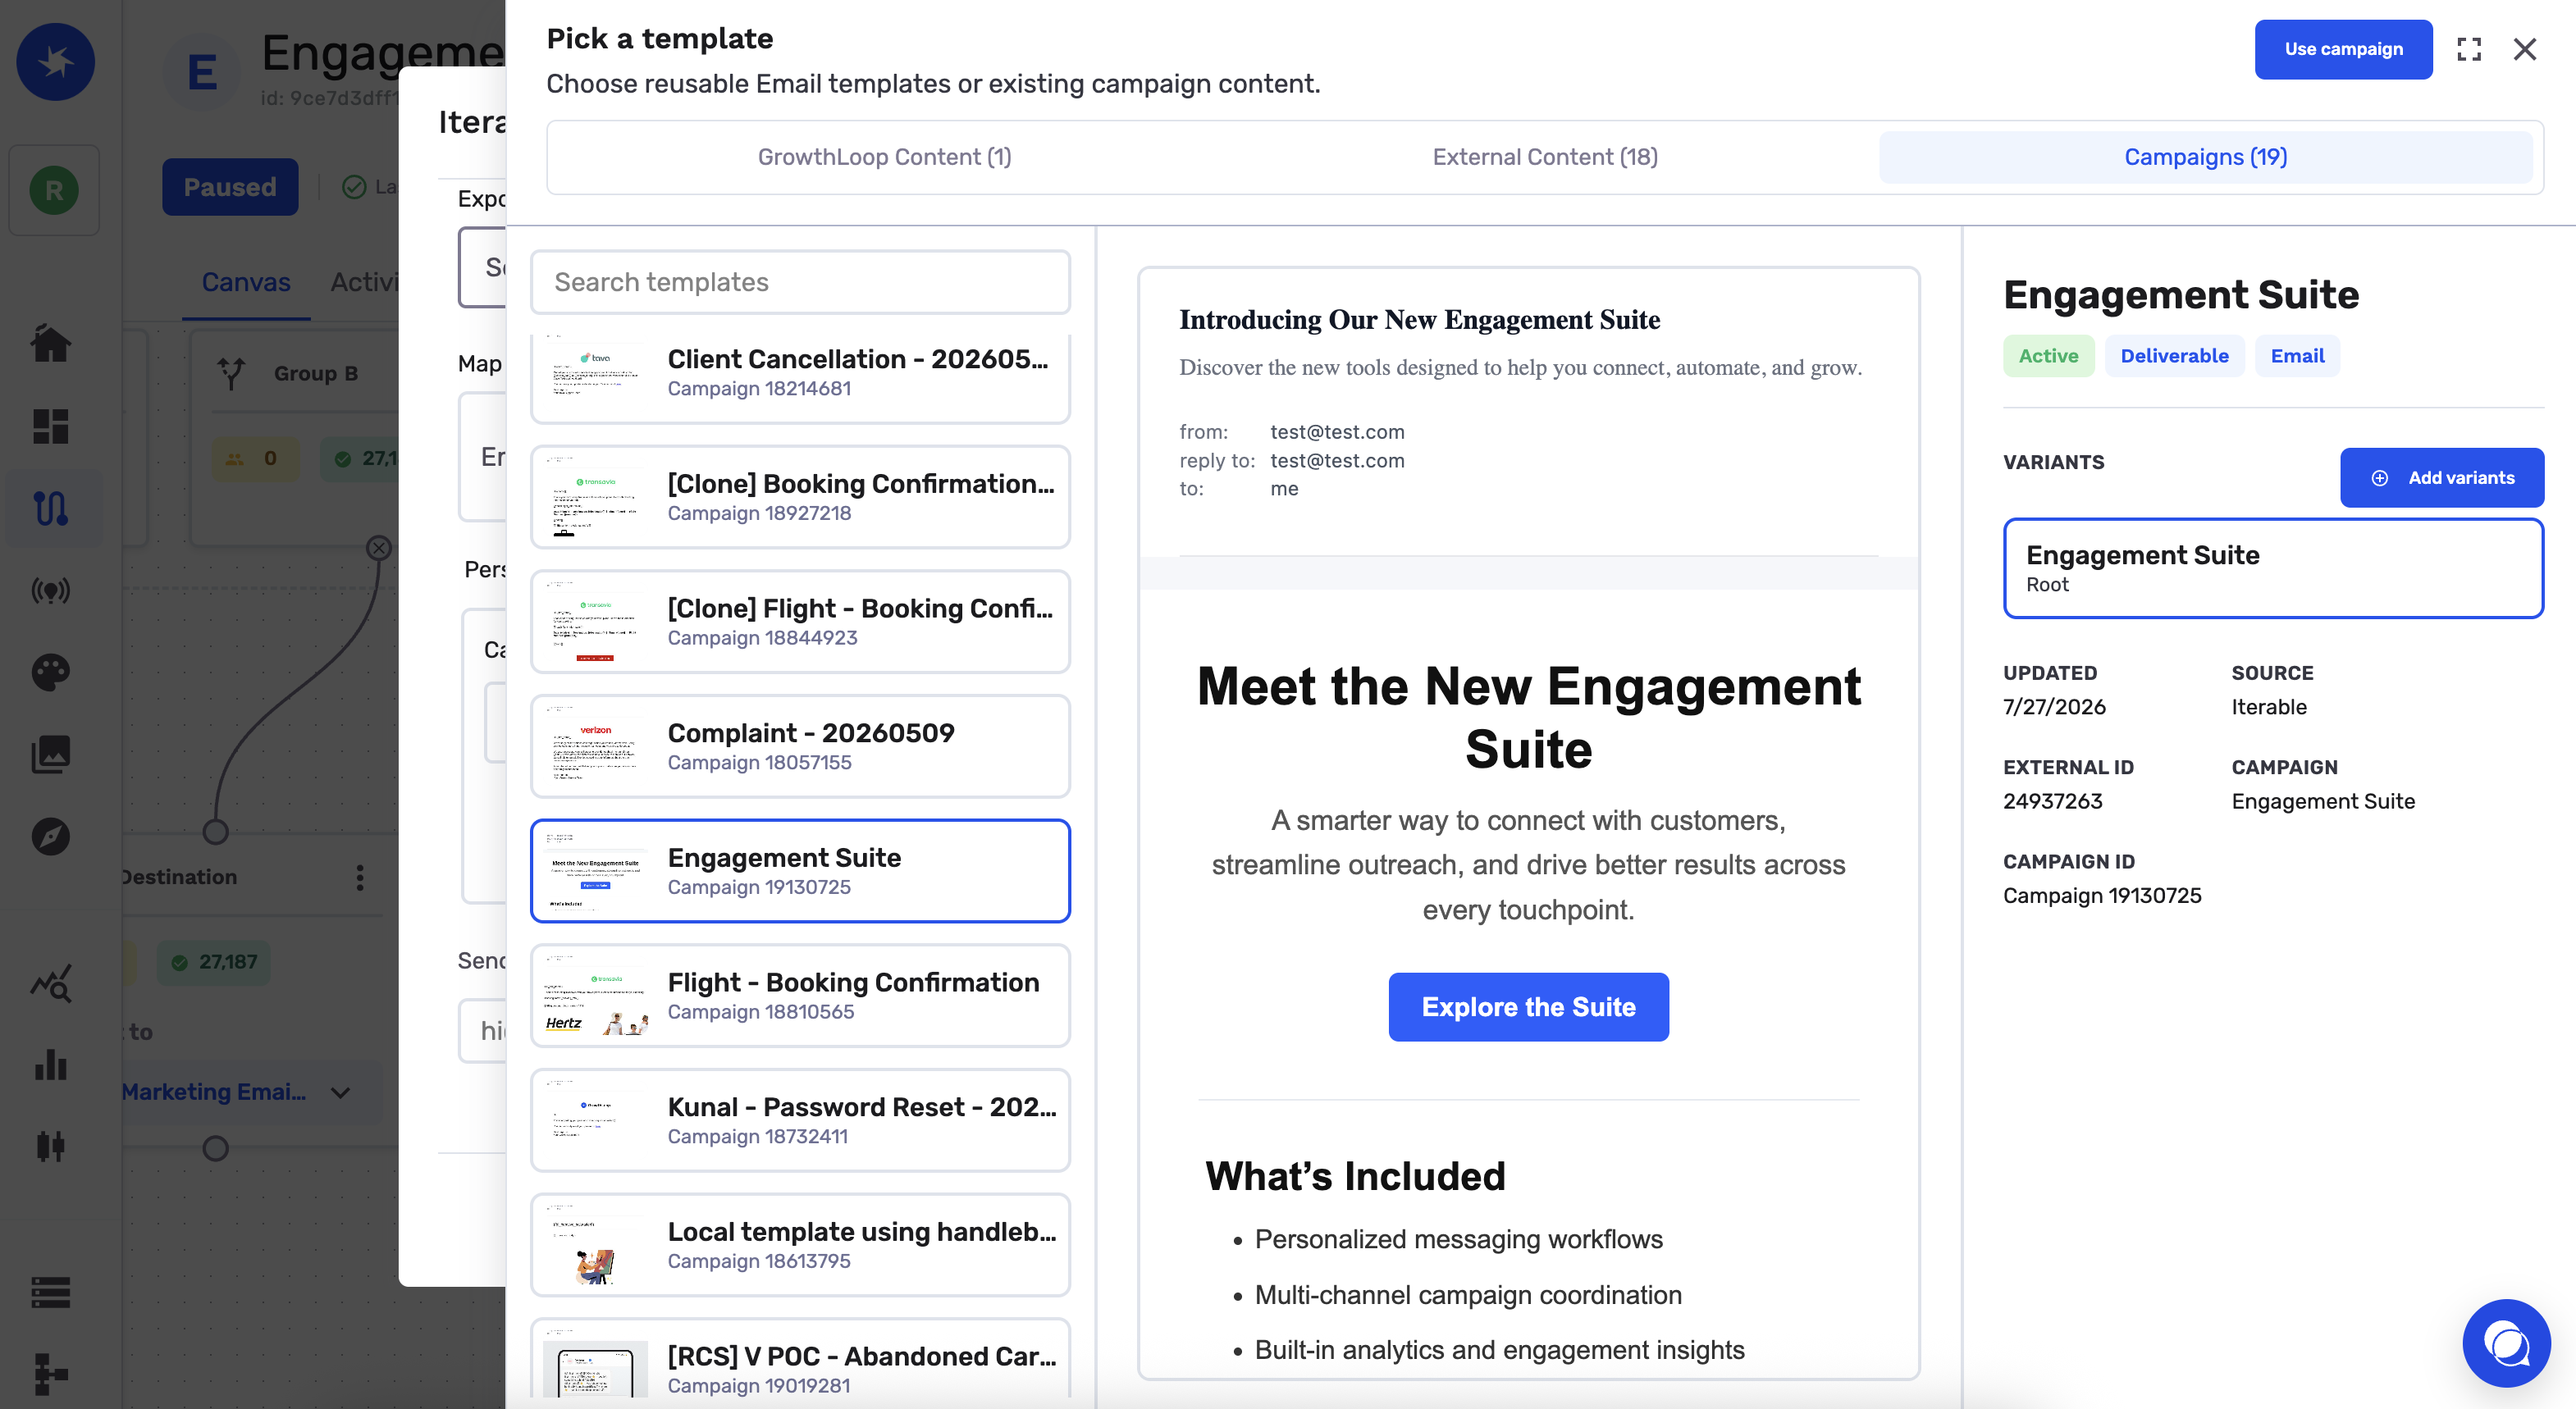This screenshot has width=2576, height=1409.
Task: Click the Introducing Our New Engagement Suite subject
Action: [x=1420, y=320]
